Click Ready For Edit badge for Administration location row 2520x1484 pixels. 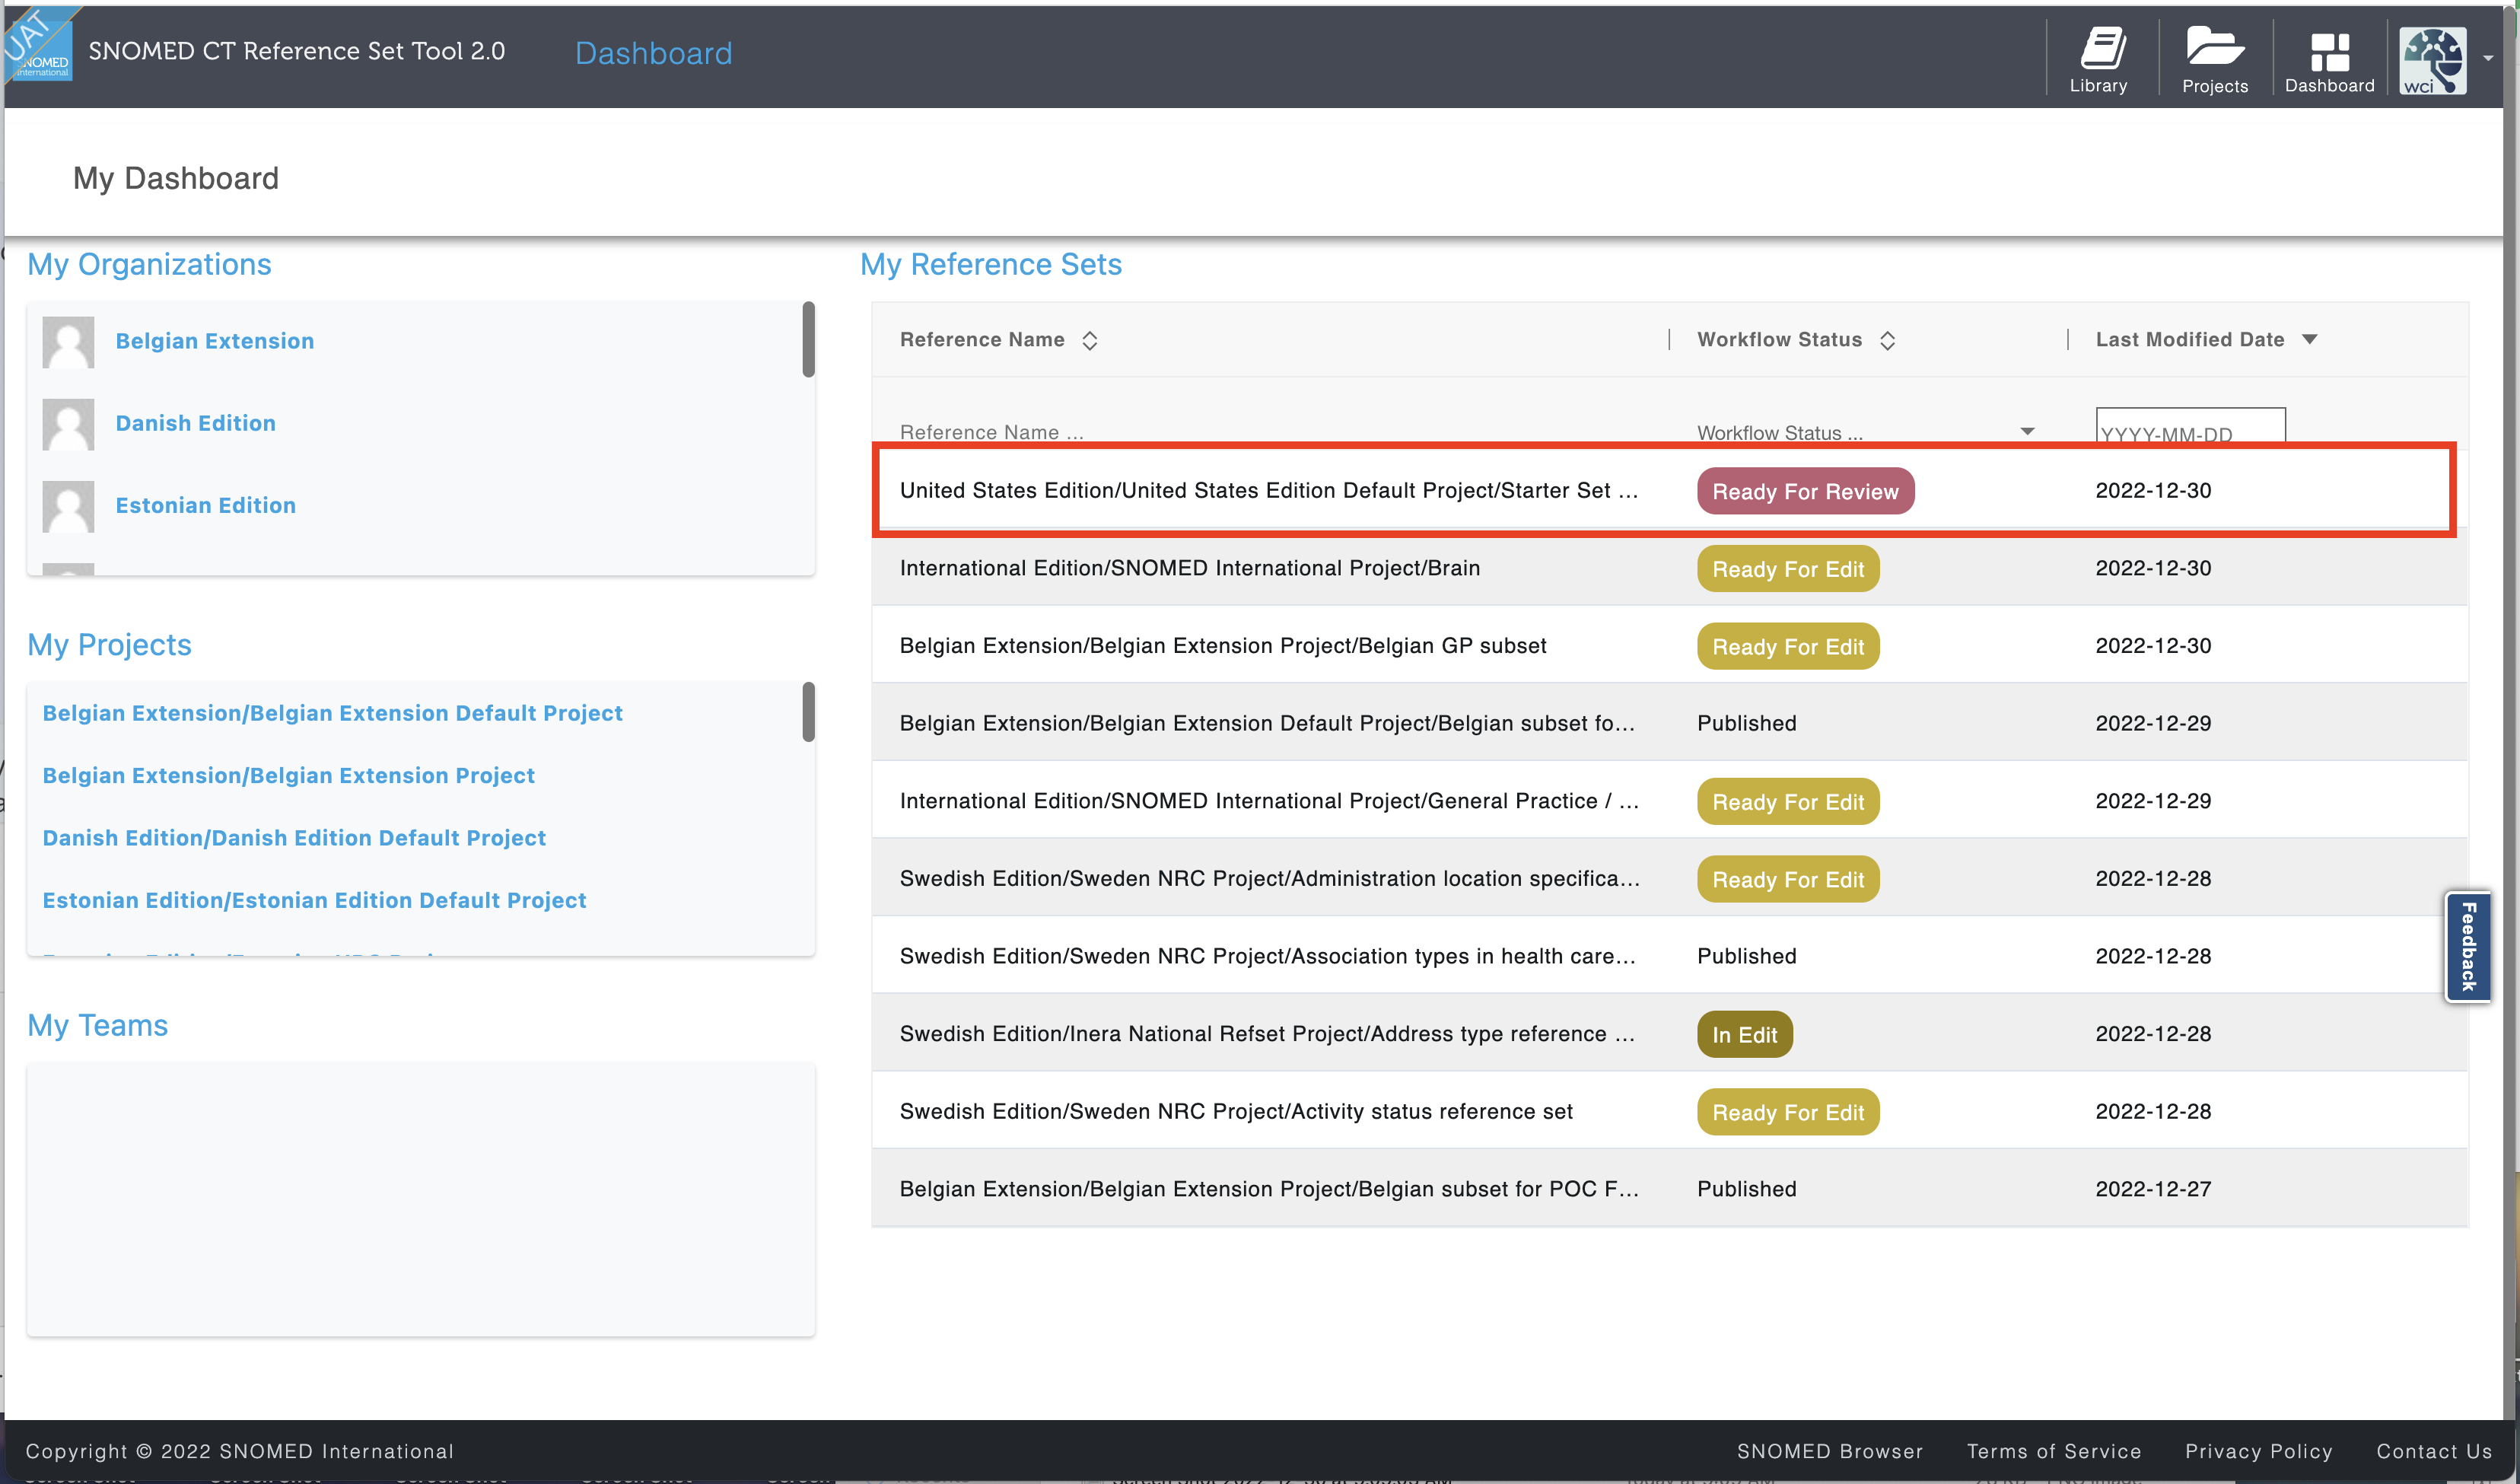1788,880
